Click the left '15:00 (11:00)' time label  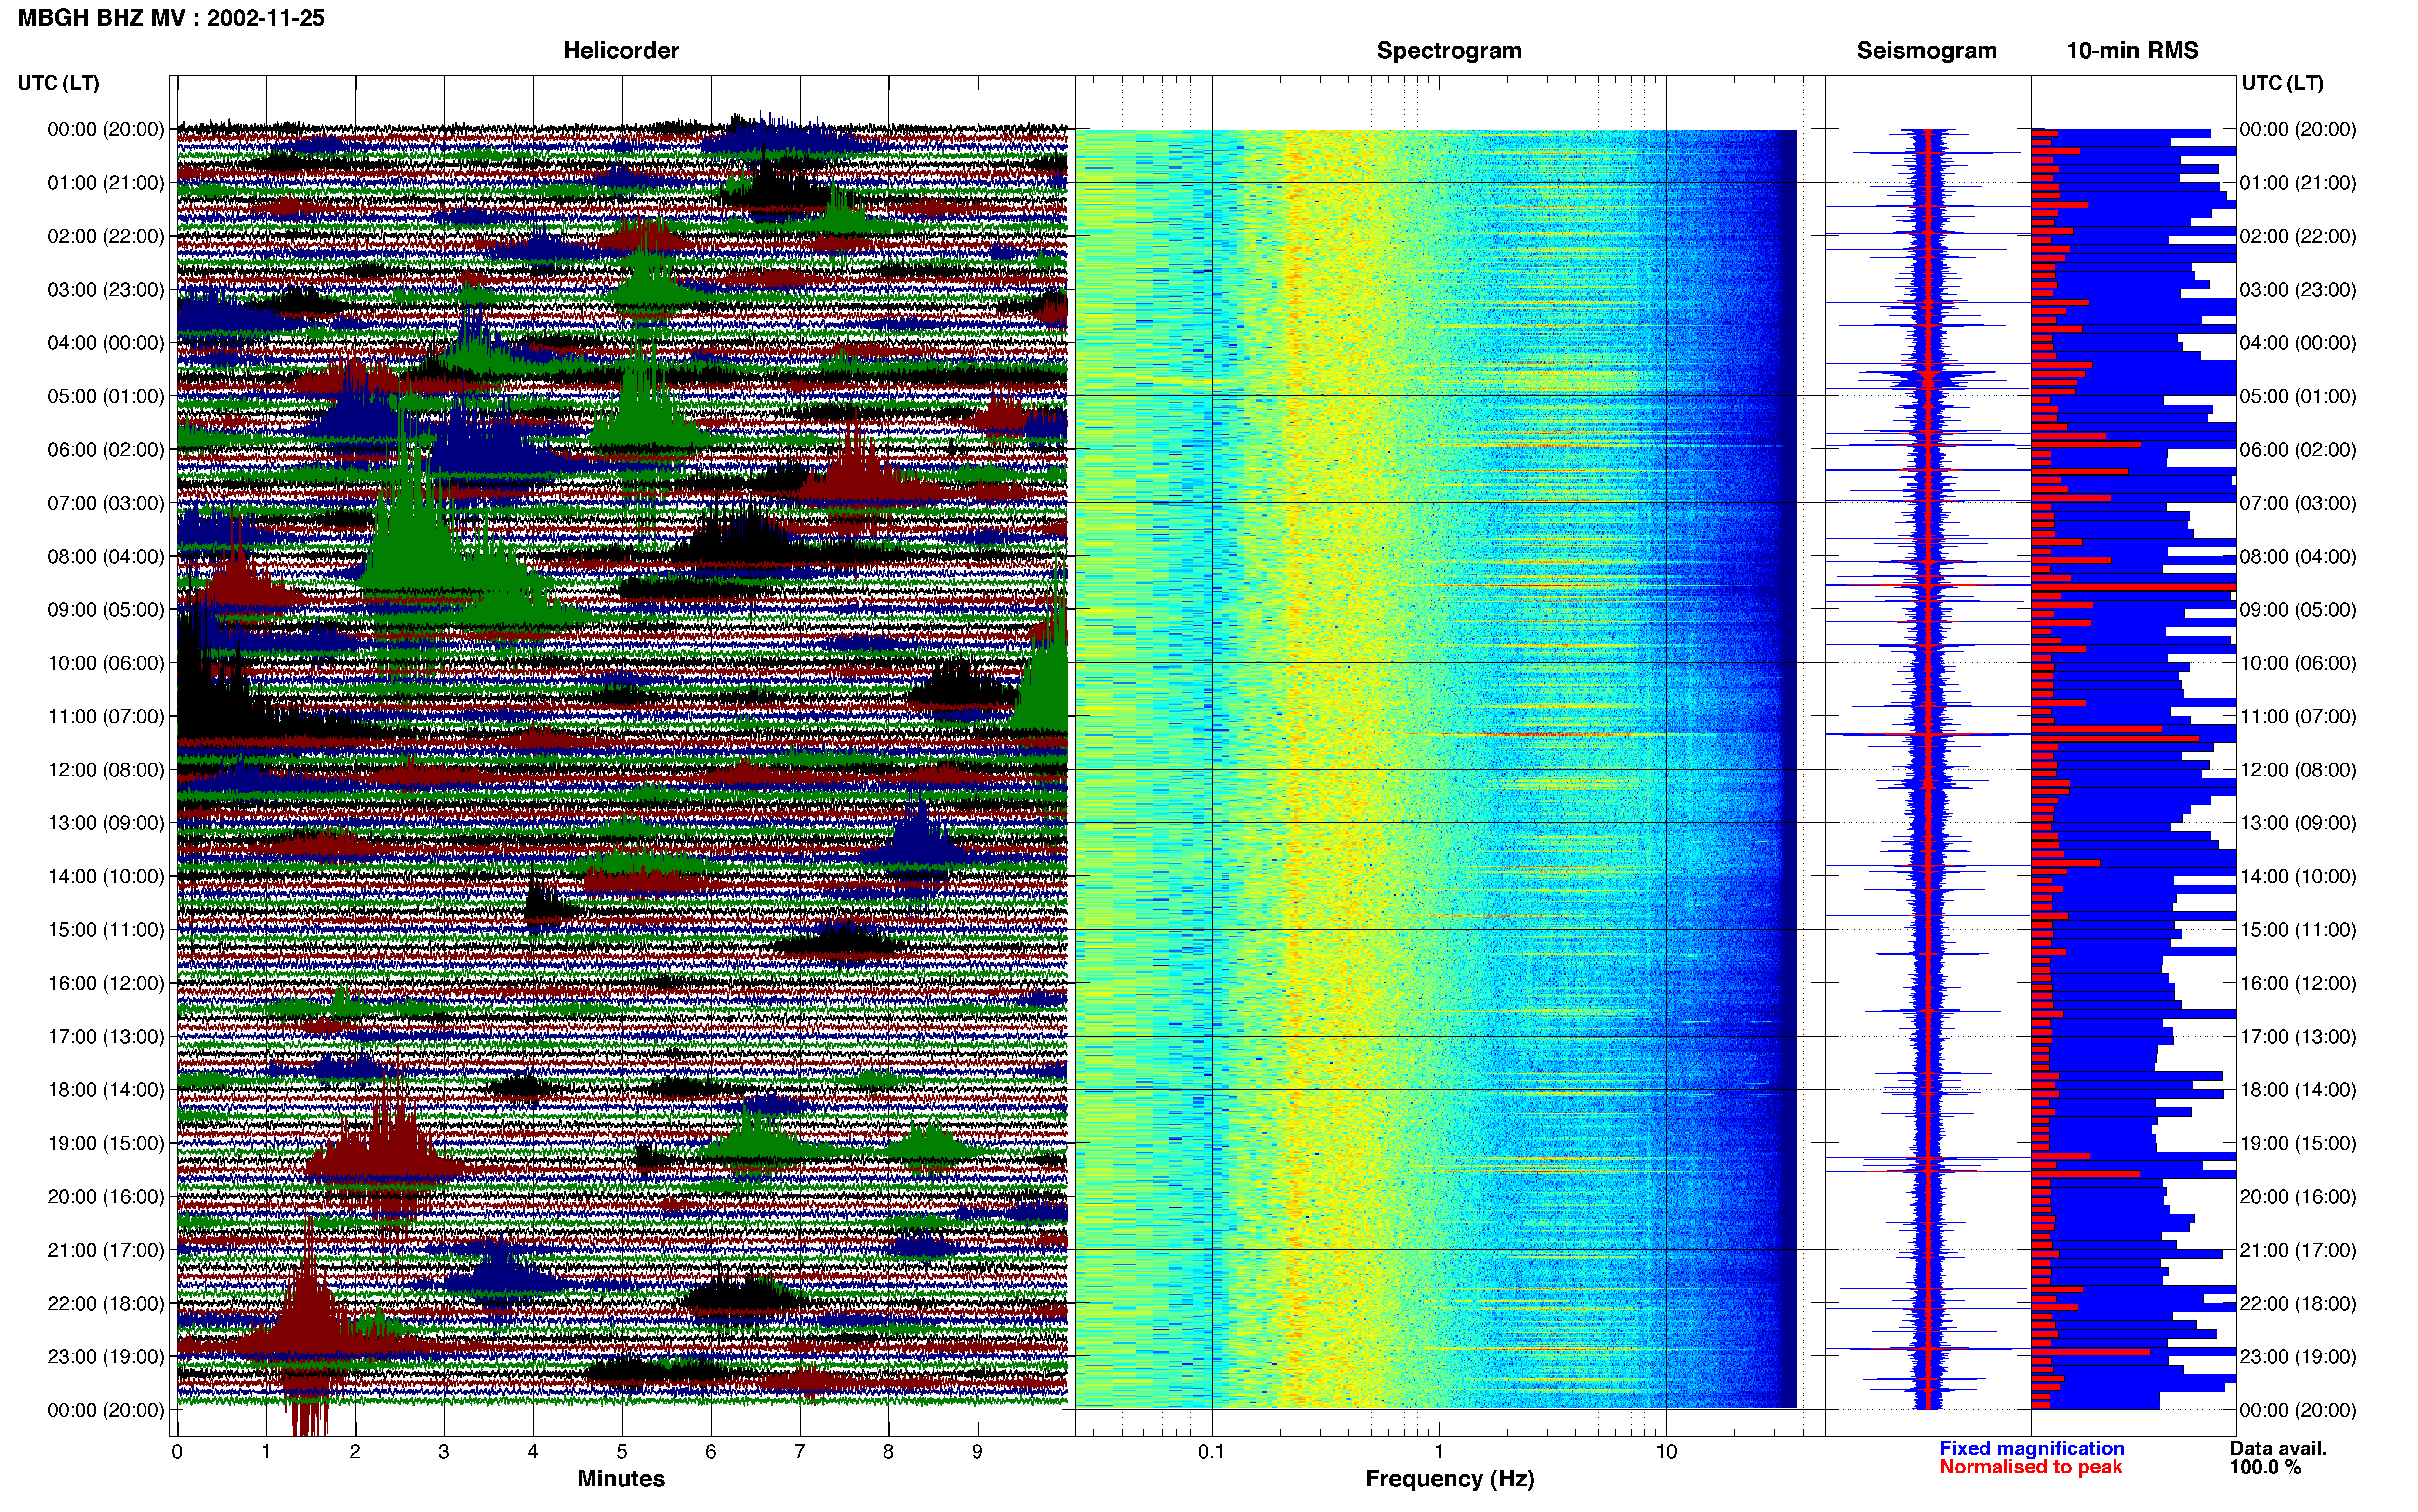pos(106,930)
